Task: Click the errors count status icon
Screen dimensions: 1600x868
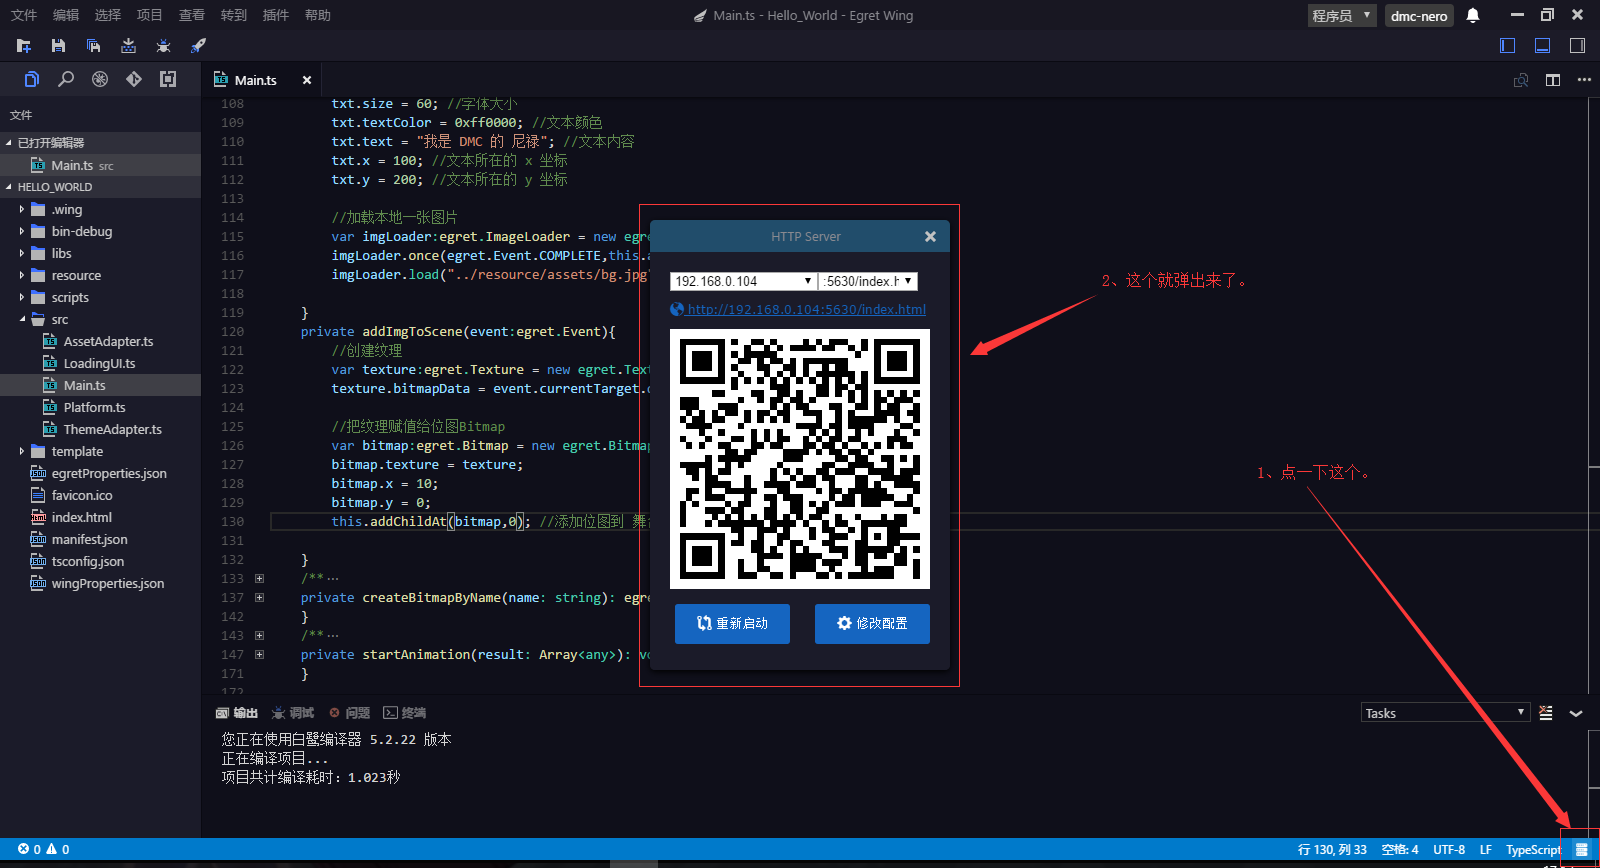Action: (x=29, y=849)
